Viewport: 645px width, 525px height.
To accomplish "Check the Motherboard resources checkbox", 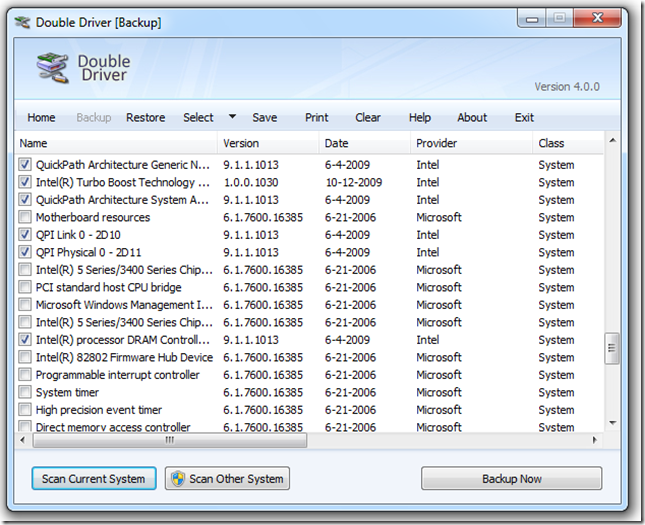I will 25,217.
